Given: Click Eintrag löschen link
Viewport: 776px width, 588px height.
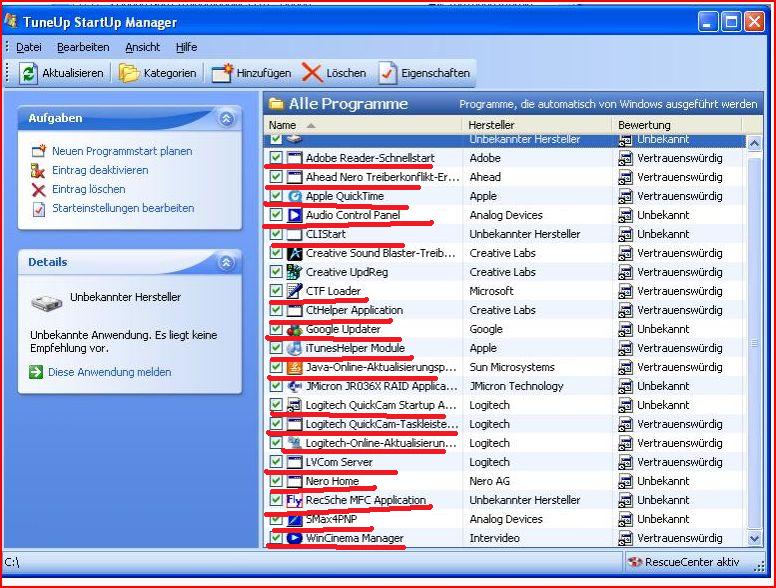Looking at the screenshot, I should click(89, 190).
